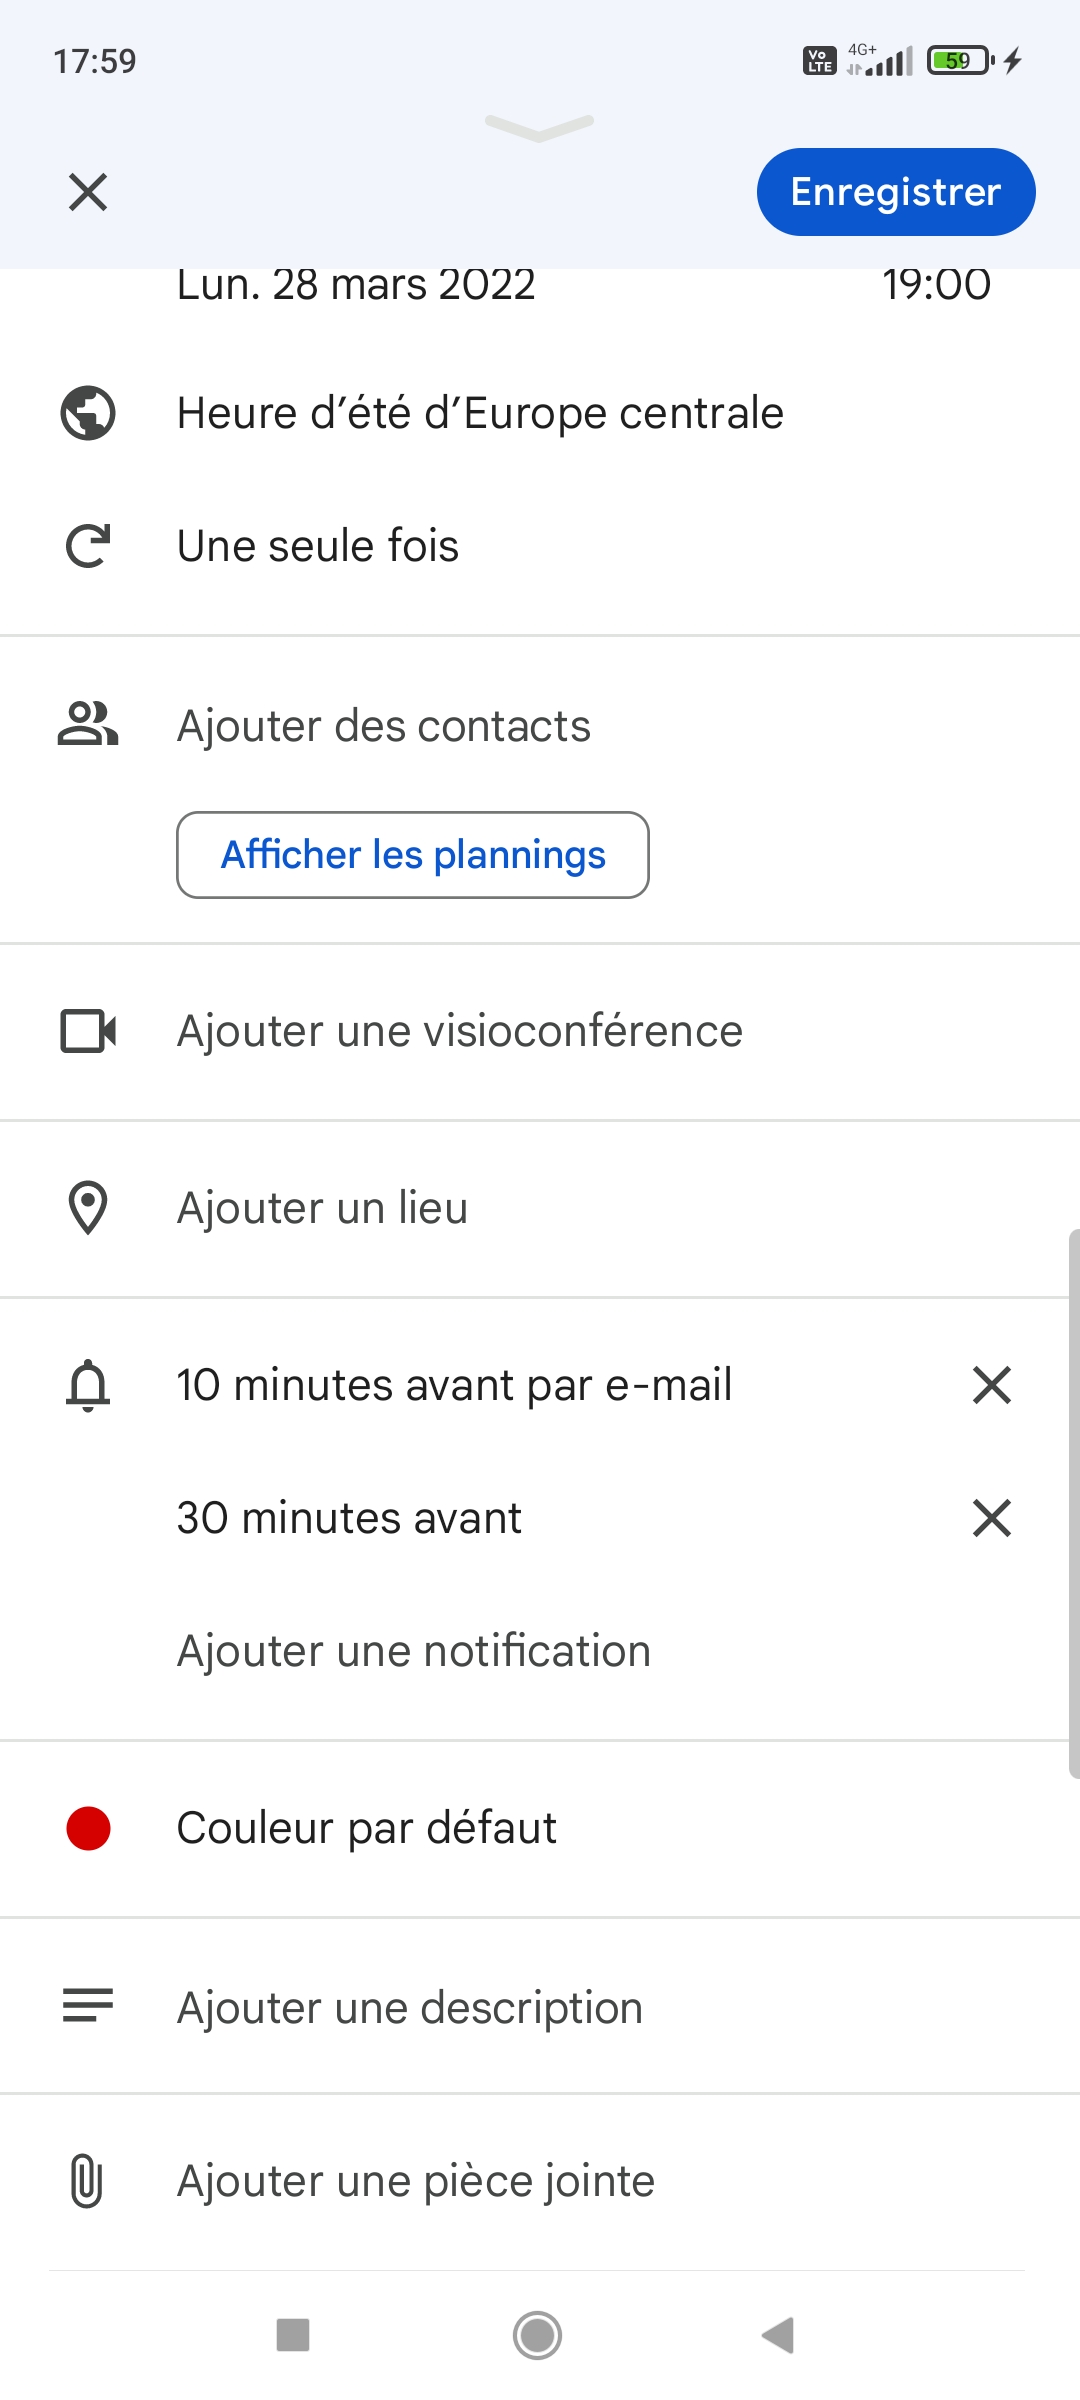Tap the notification bell icon

[88, 1385]
